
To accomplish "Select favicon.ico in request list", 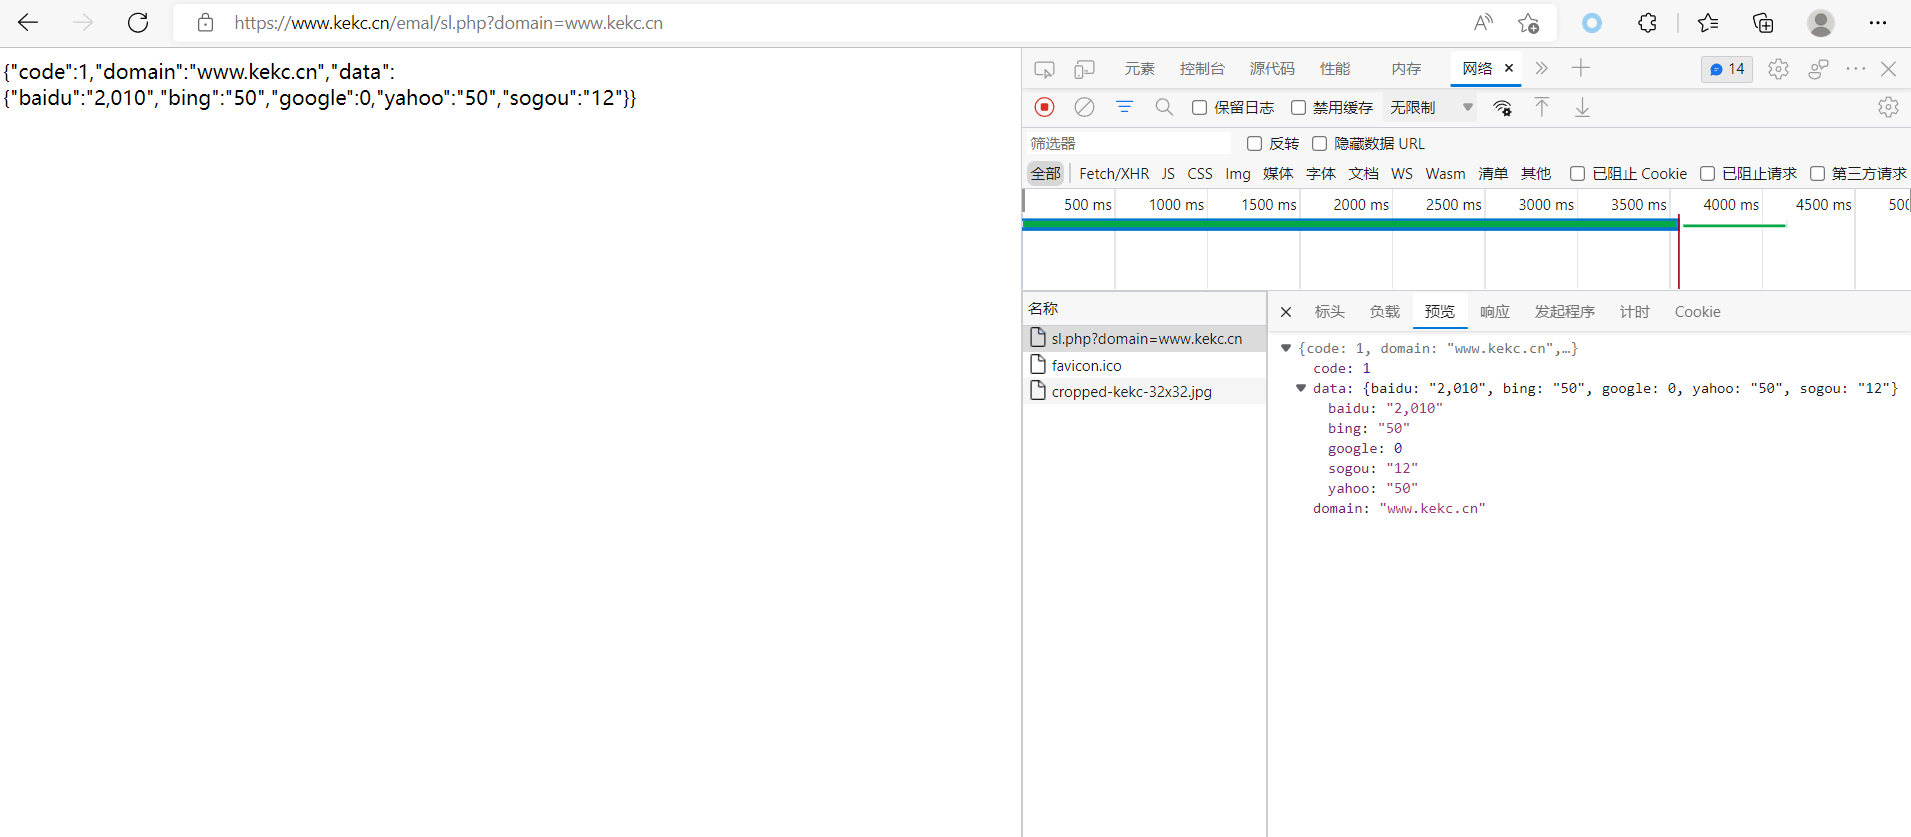I will (1086, 366).
